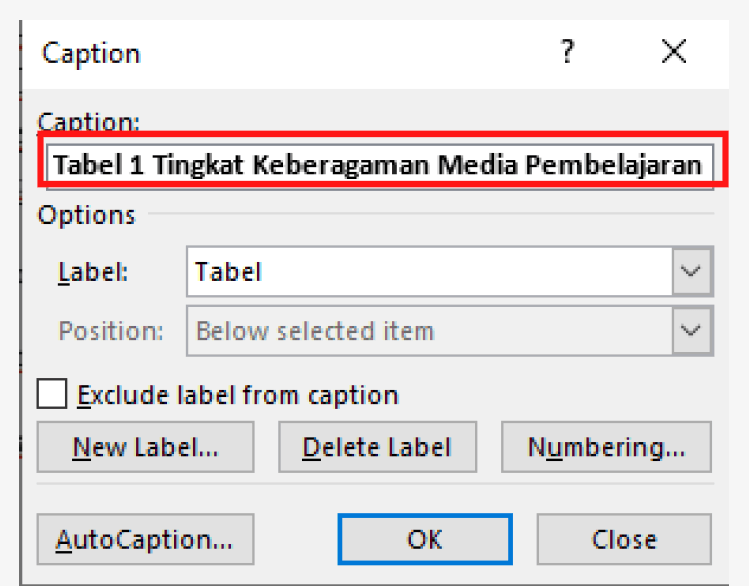Confirm the caption with OK
The width and height of the screenshot is (749, 586).
[x=425, y=540]
